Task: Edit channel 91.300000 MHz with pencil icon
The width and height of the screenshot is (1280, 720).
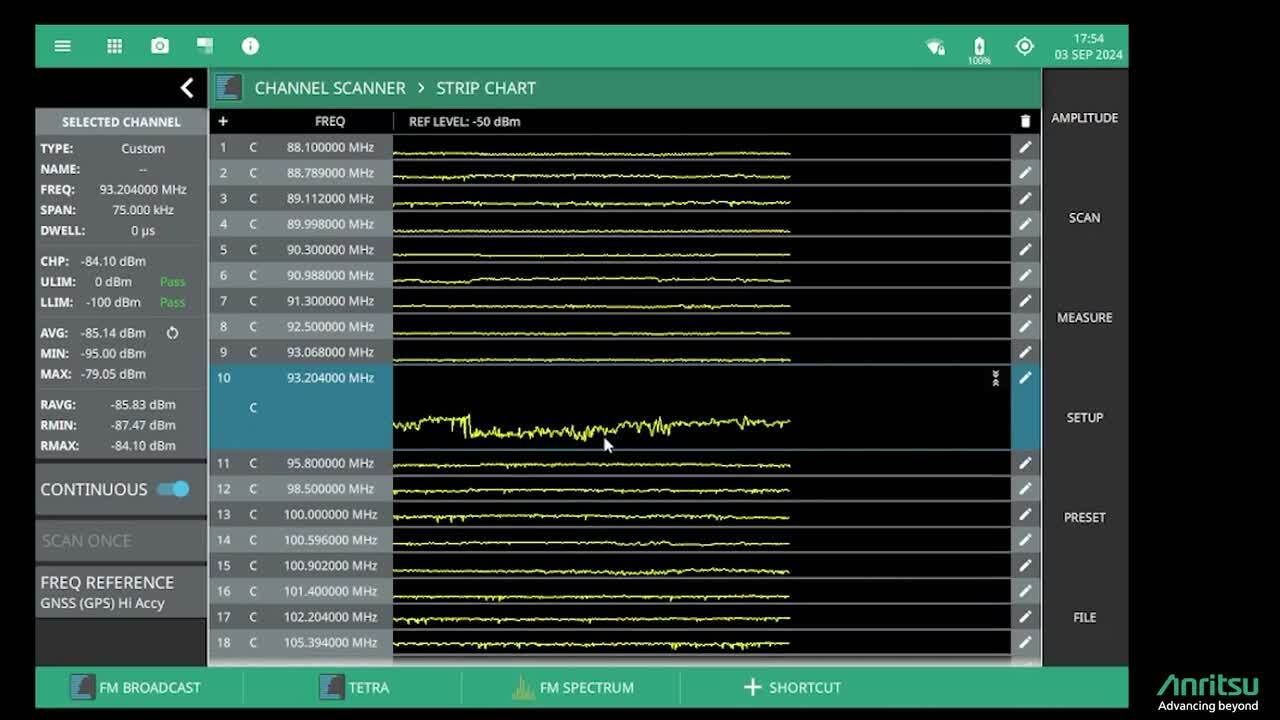Action: [x=1025, y=301]
